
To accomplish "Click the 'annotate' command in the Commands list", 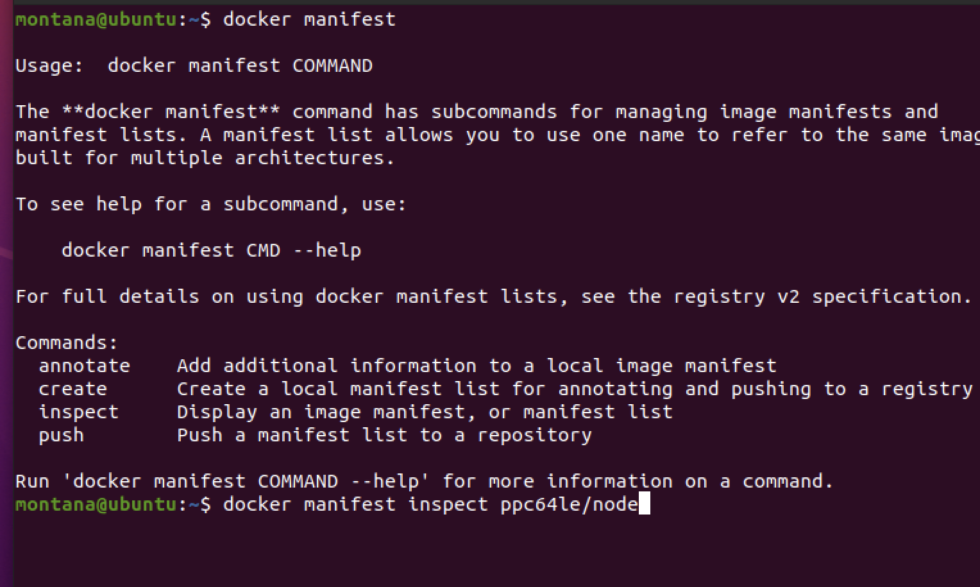I will pyautogui.click(x=84, y=366).
